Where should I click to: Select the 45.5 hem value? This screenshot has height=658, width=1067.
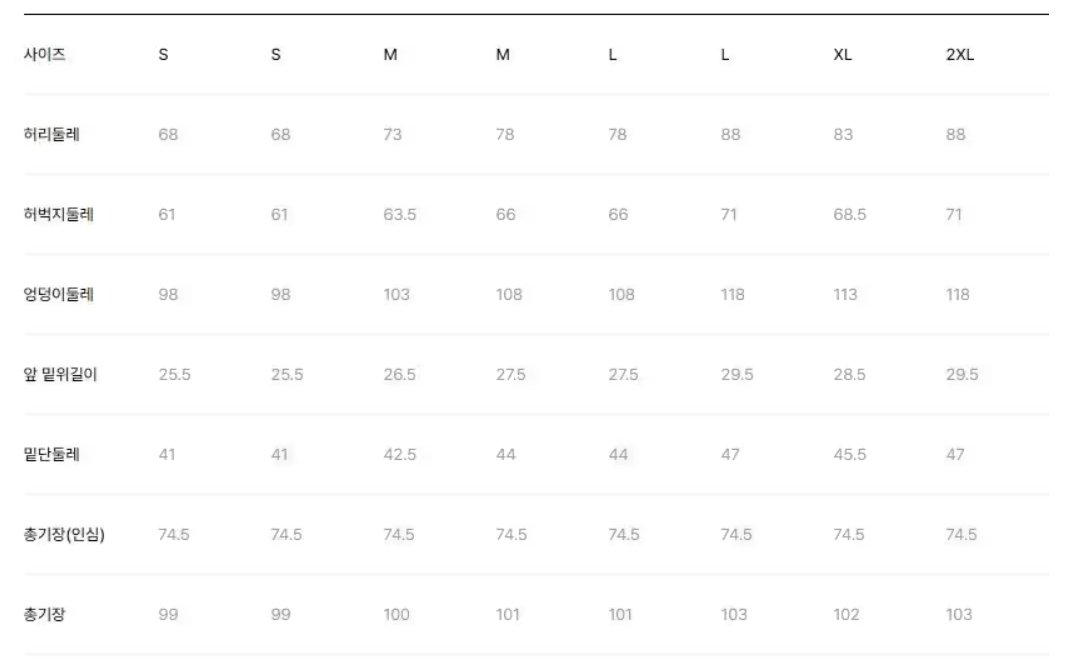(849, 455)
